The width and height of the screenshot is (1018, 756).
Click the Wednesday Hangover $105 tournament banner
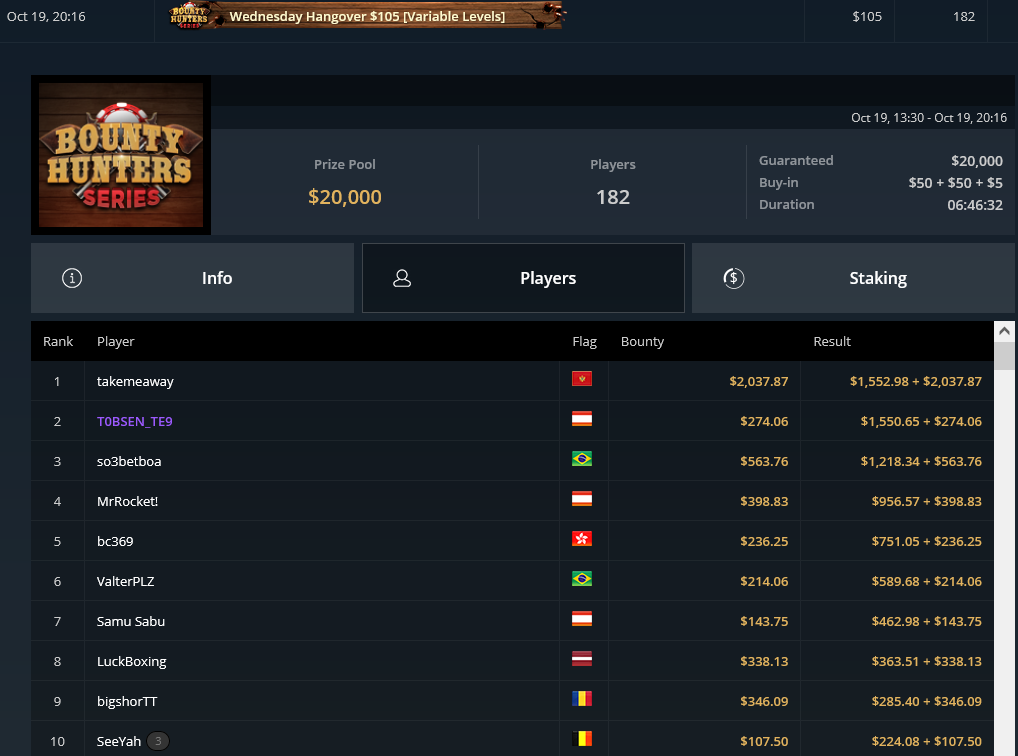365,16
